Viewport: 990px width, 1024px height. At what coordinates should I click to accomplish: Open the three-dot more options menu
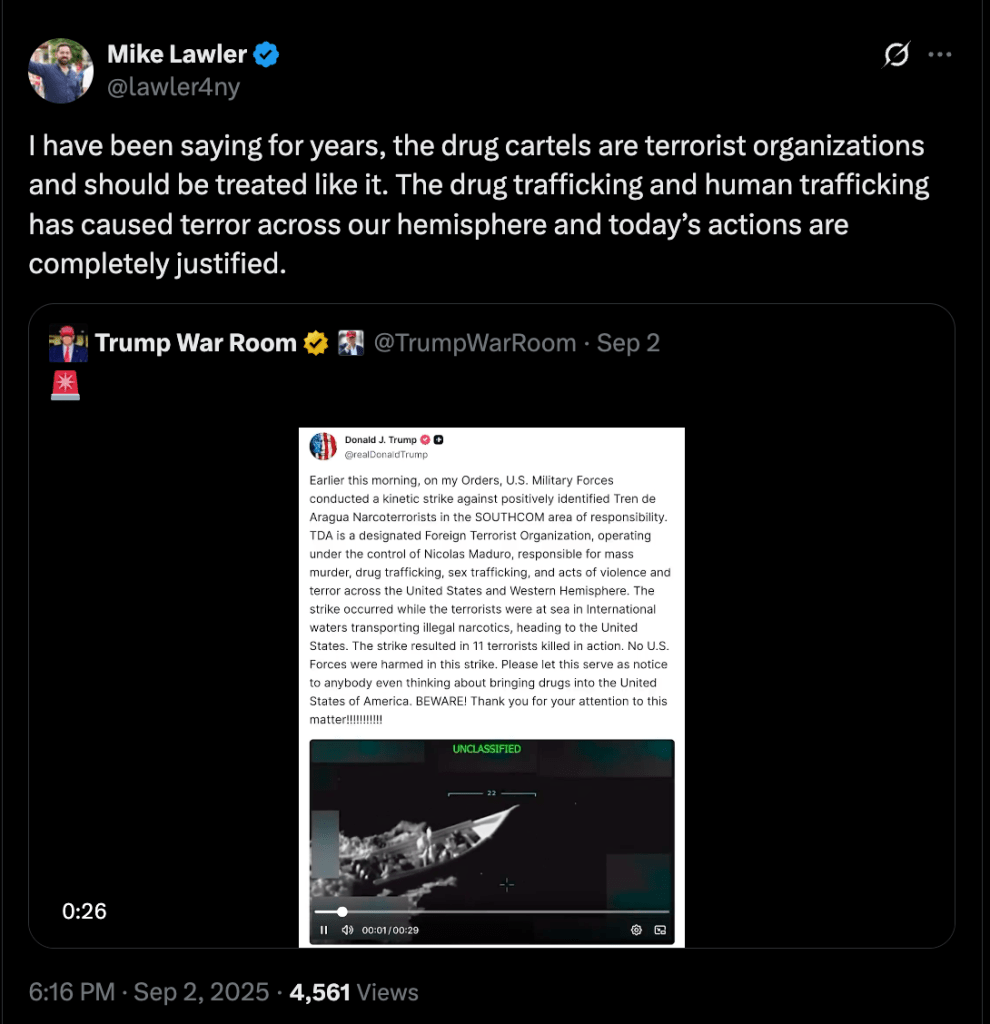click(940, 55)
